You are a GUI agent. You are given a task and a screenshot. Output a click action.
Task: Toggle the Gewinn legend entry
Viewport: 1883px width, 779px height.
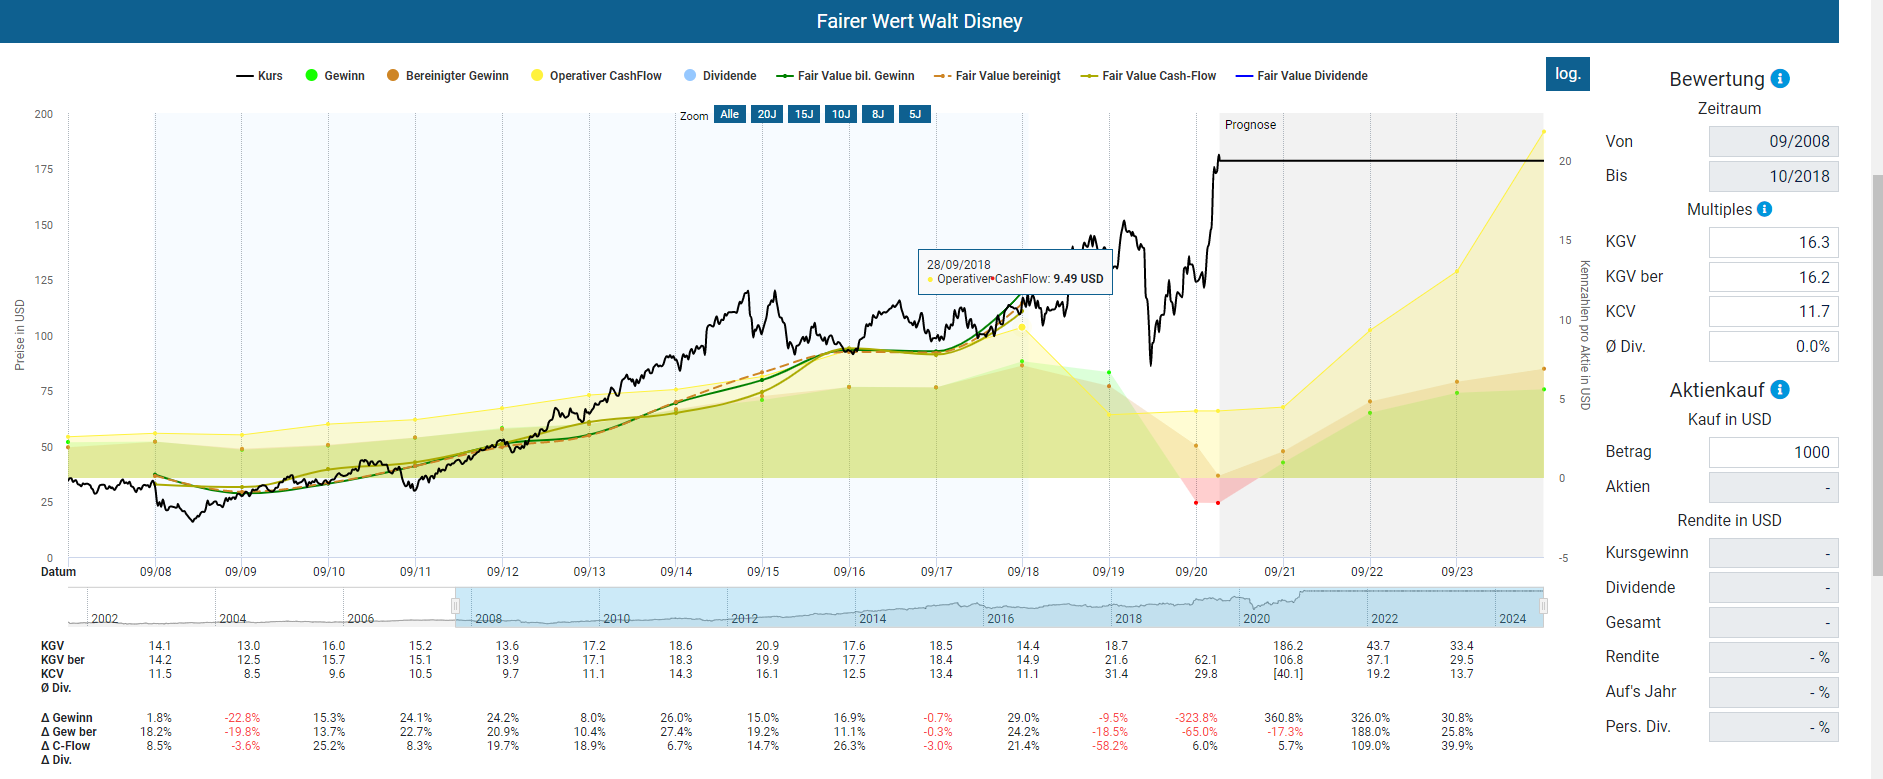click(335, 76)
